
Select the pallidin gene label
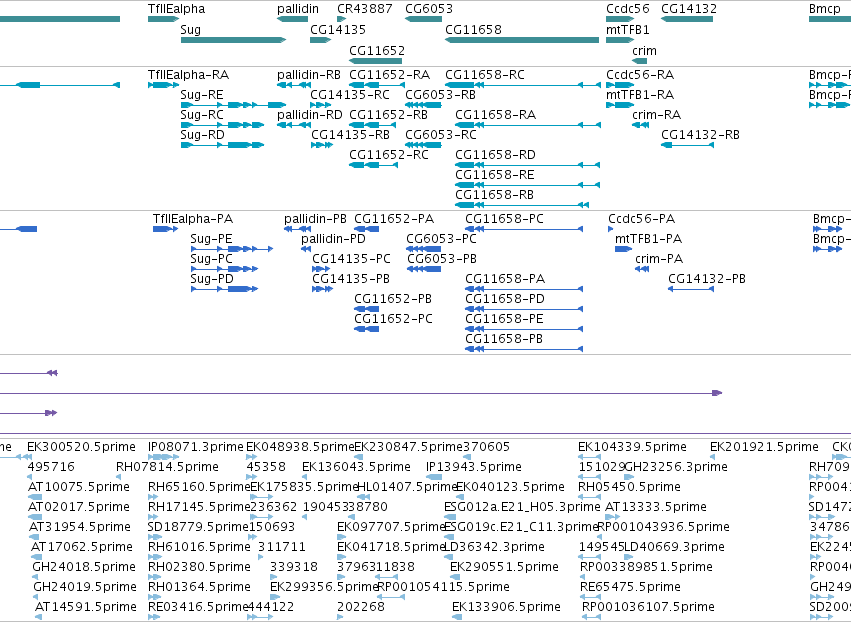click(298, 9)
